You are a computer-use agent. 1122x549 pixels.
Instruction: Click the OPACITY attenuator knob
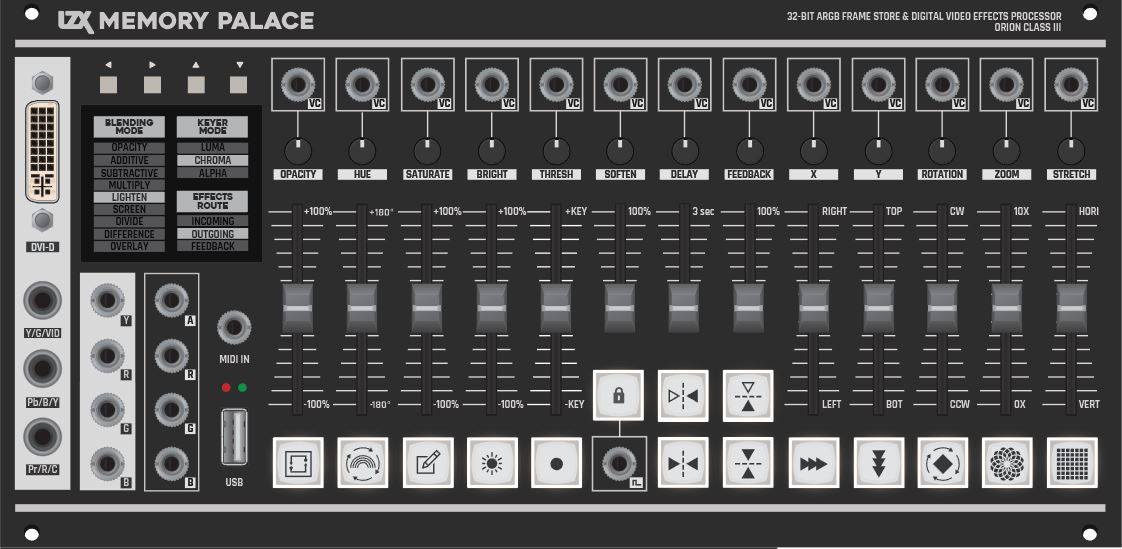pyautogui.click(x=298, y=151)
